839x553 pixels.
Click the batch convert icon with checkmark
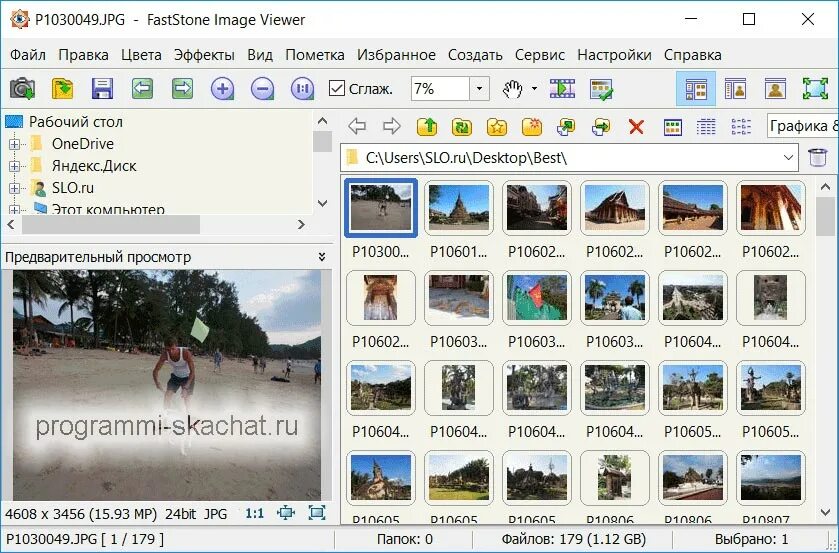[601, 89]
